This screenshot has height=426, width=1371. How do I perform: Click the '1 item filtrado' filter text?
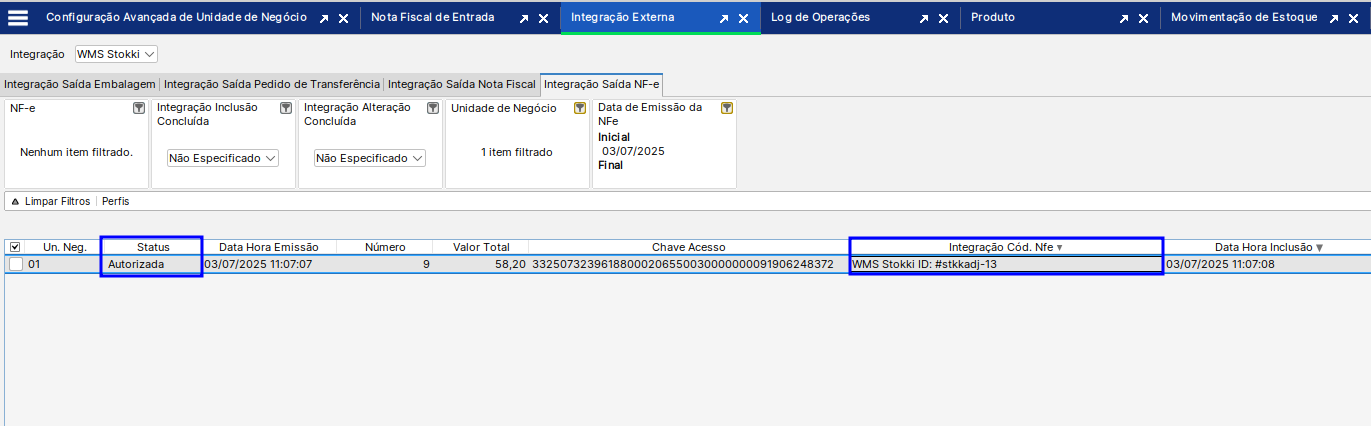[516, 152]
